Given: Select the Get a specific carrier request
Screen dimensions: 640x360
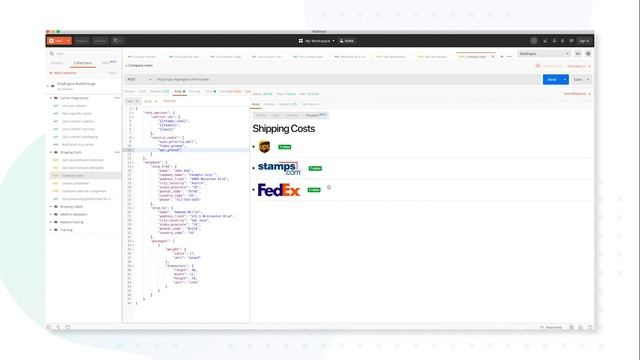Looking at the screenshot, I should tap(77, 113).
